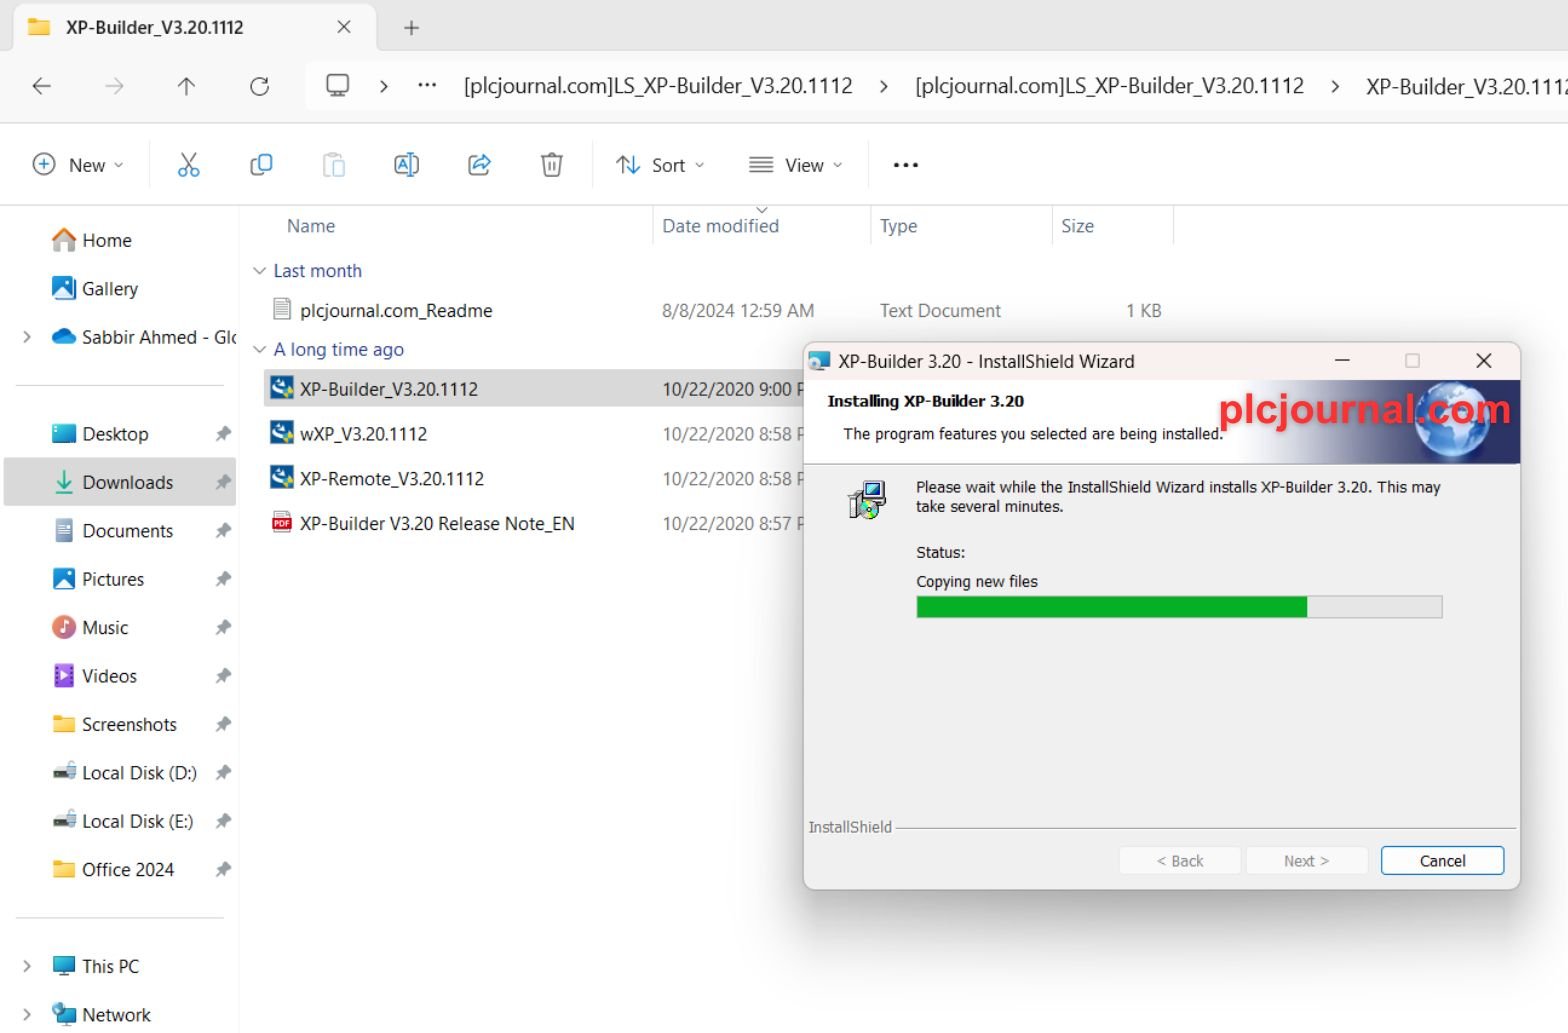Viewport: 1568px width, 1033px height.
Task: Open Videos in quick access
Action: point(94,676)
